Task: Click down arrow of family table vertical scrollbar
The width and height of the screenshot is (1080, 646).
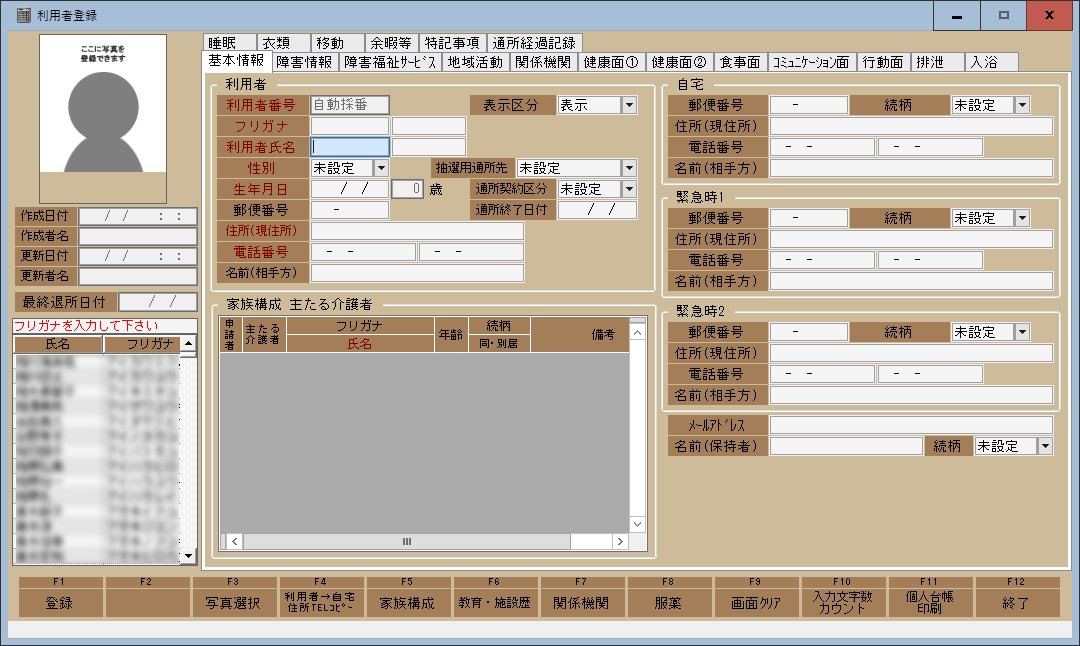Action: (637, 524)
